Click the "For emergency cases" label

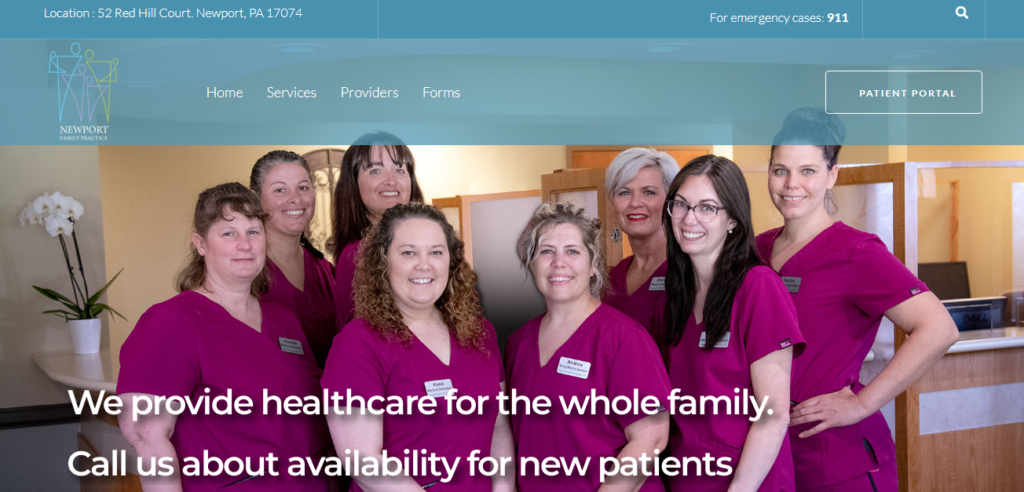(767, 18)
